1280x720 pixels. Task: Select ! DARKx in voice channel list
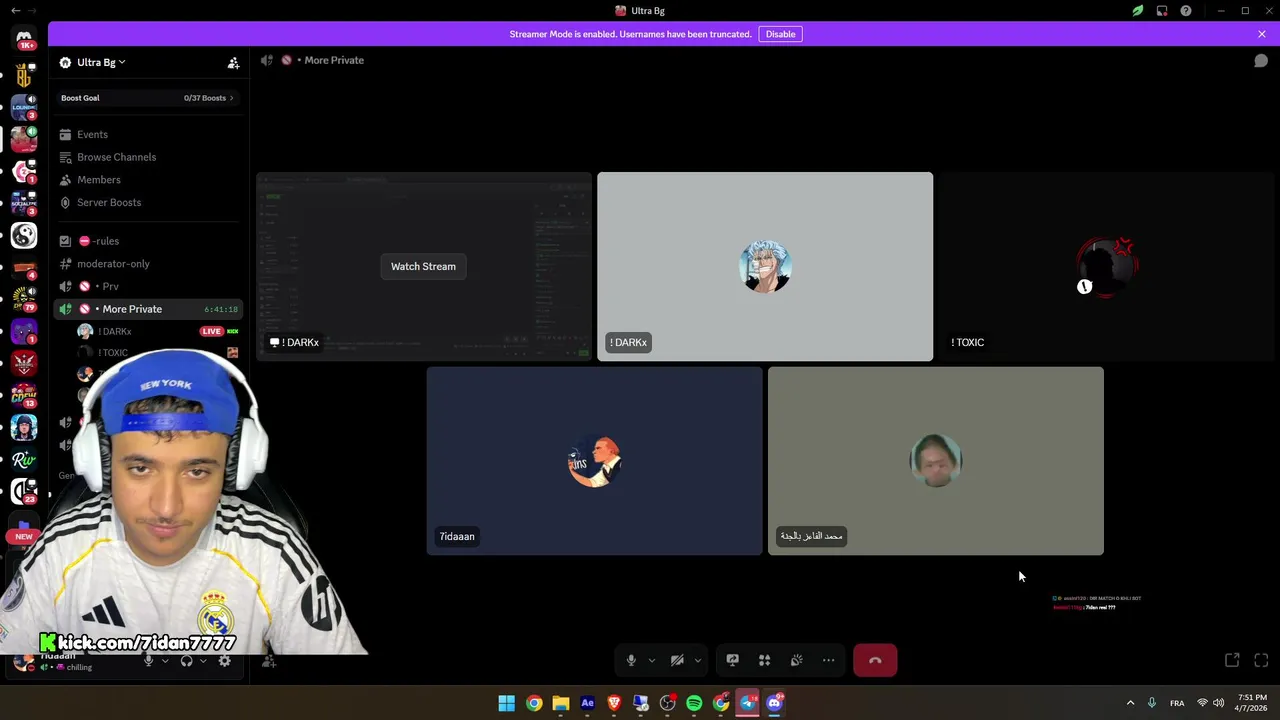(x=158, y=331)
